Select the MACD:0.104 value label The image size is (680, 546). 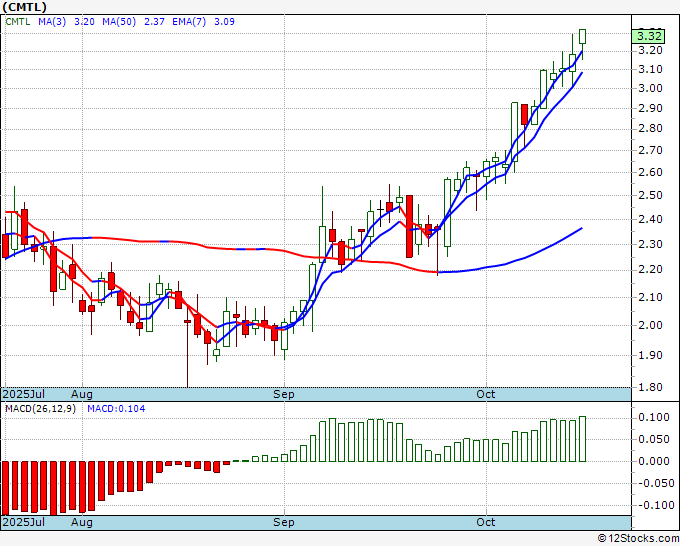[x=116, y=409]
